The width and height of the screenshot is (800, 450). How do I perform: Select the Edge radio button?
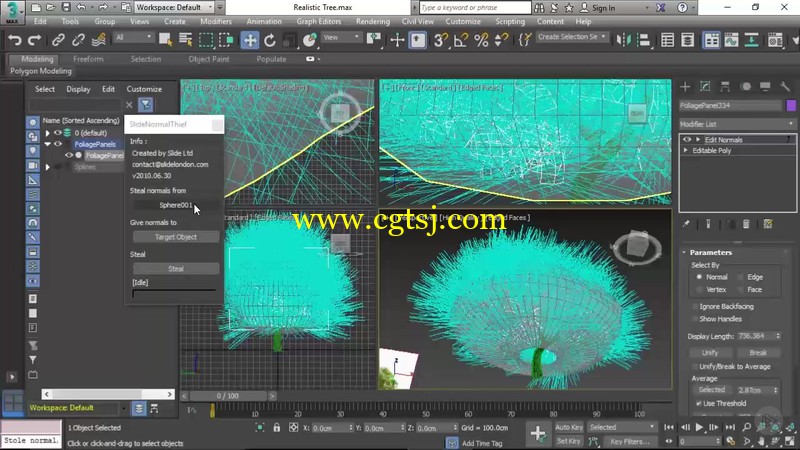pyautogui.click(x=740, y=277)
